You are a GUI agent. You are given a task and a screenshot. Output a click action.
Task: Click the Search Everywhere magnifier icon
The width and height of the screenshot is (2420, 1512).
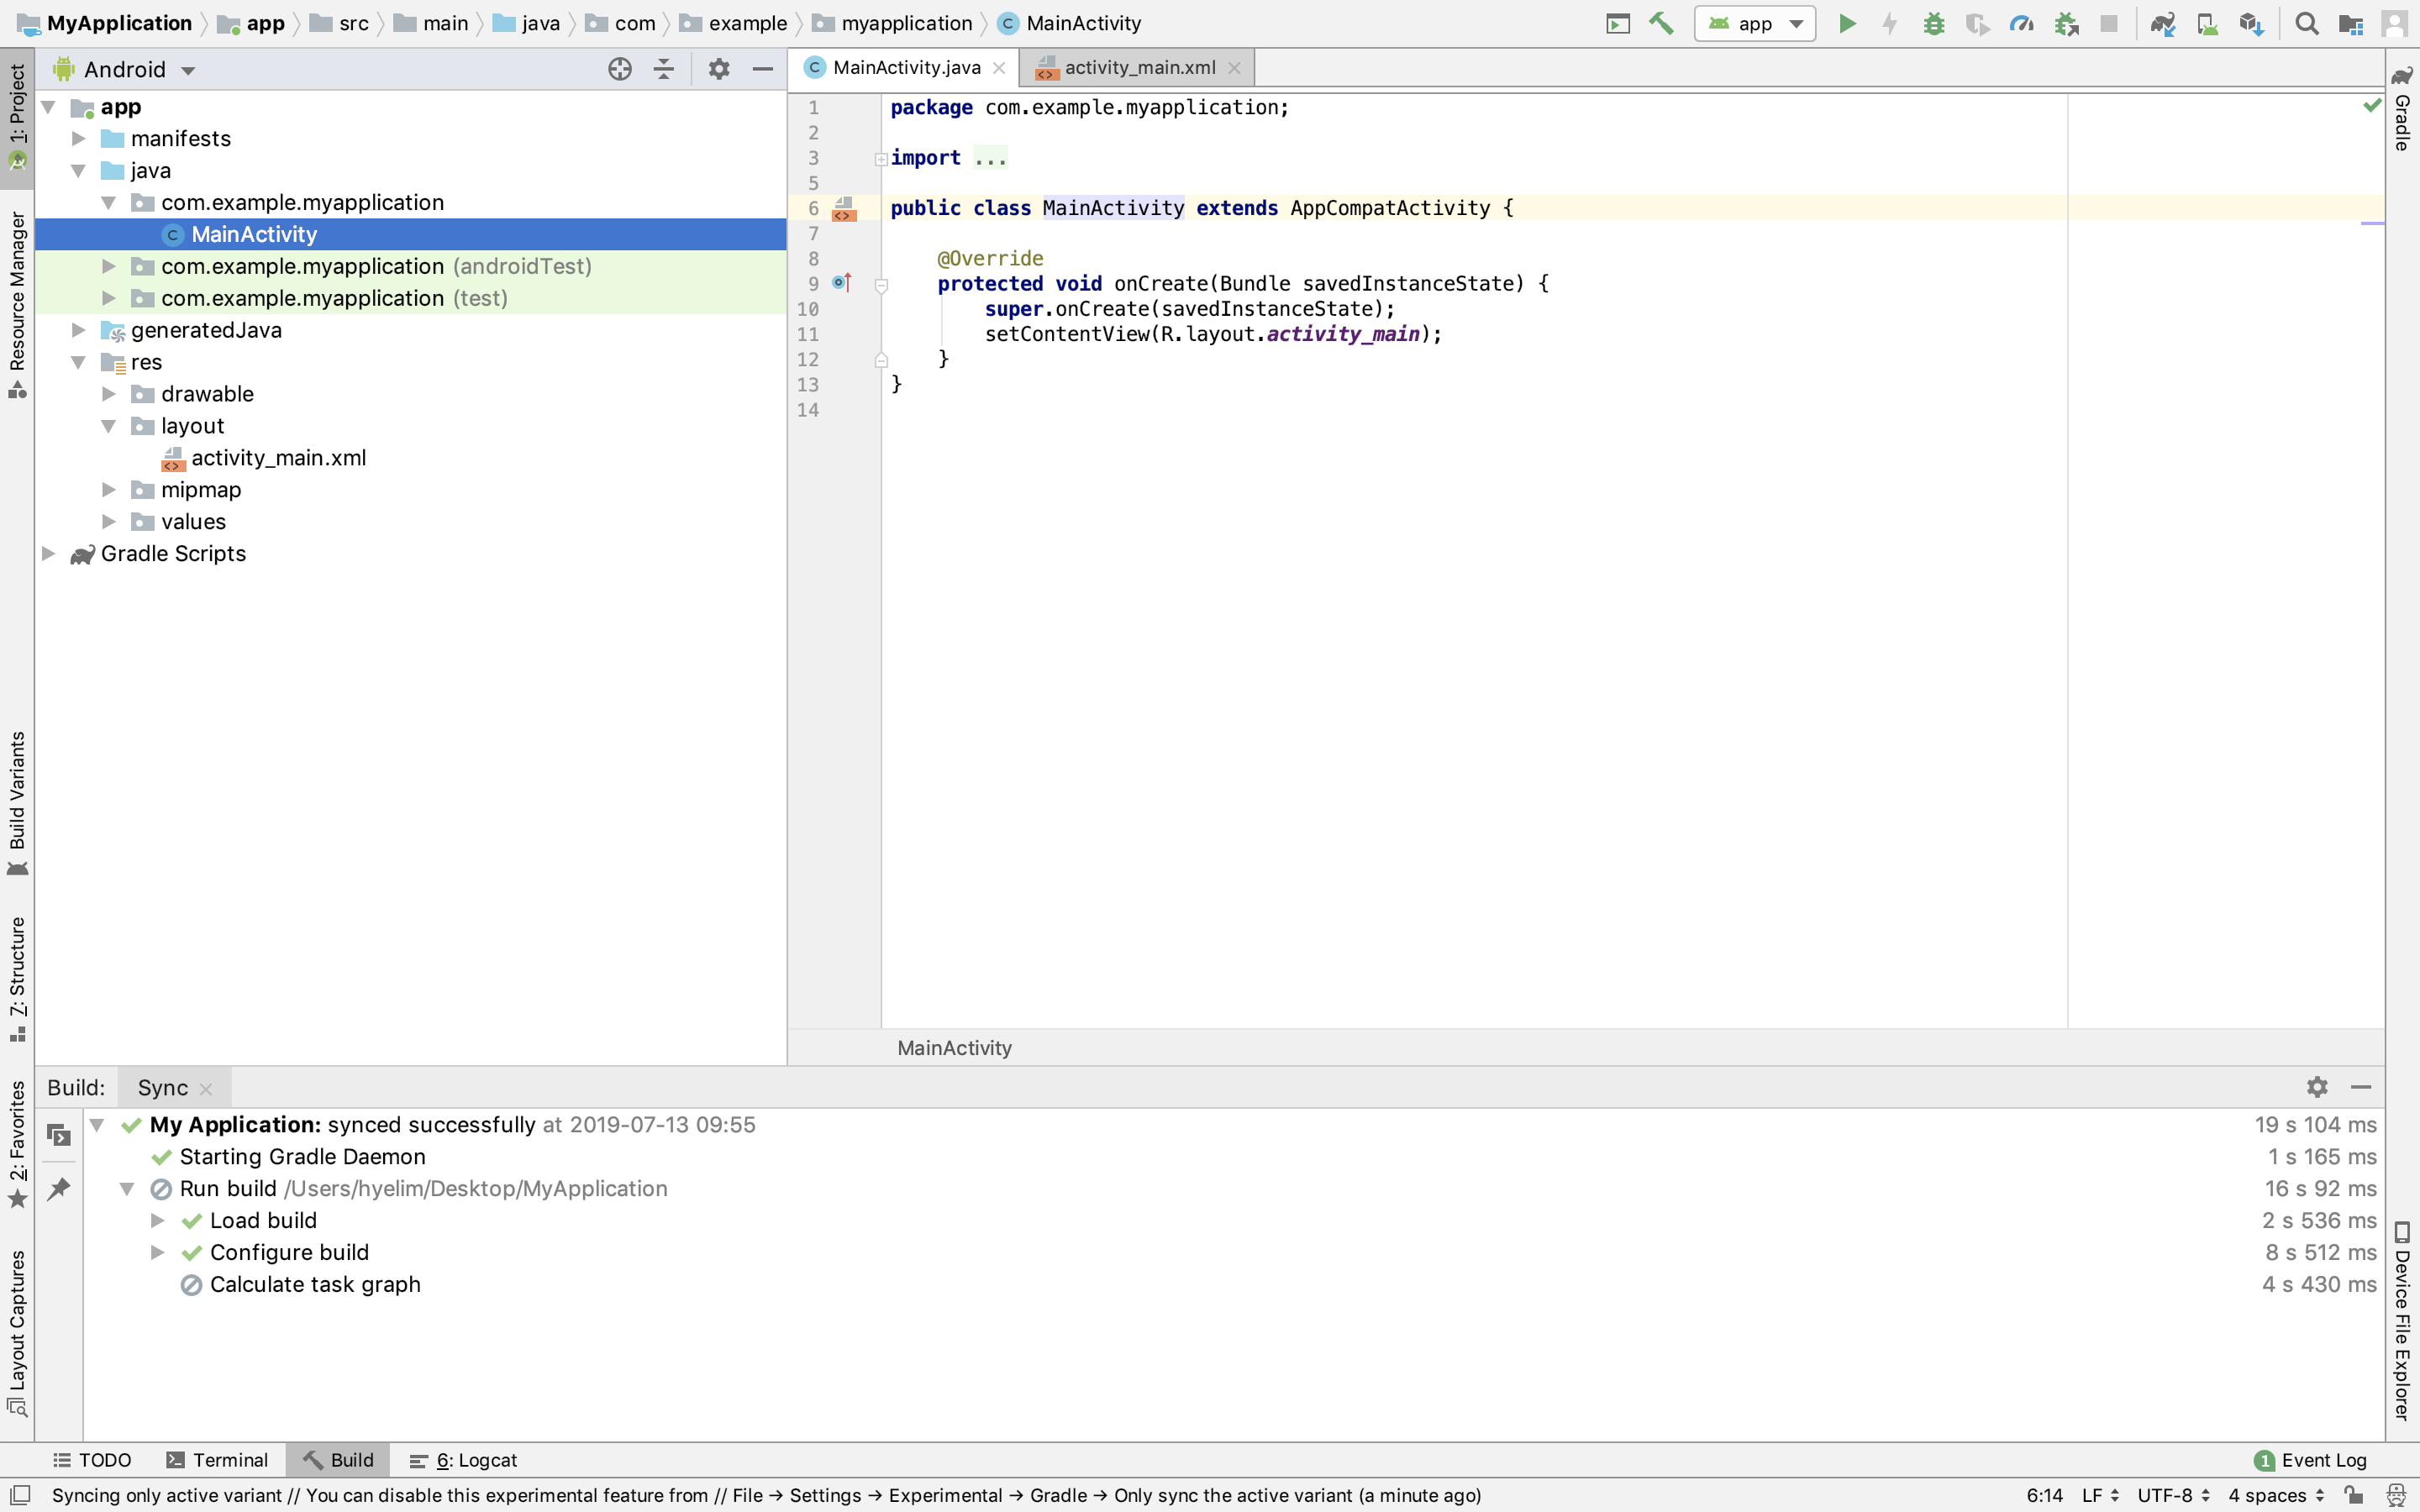pyautogui.click(x=2307, y=23)
